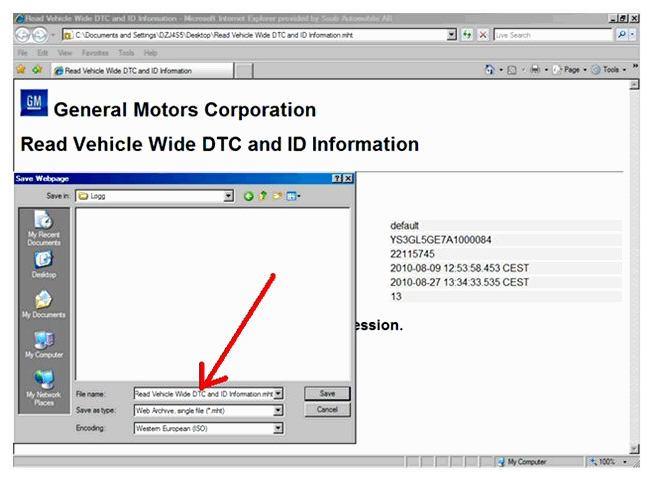
Task: Click the Print icon in command bar
Action: 535,70
